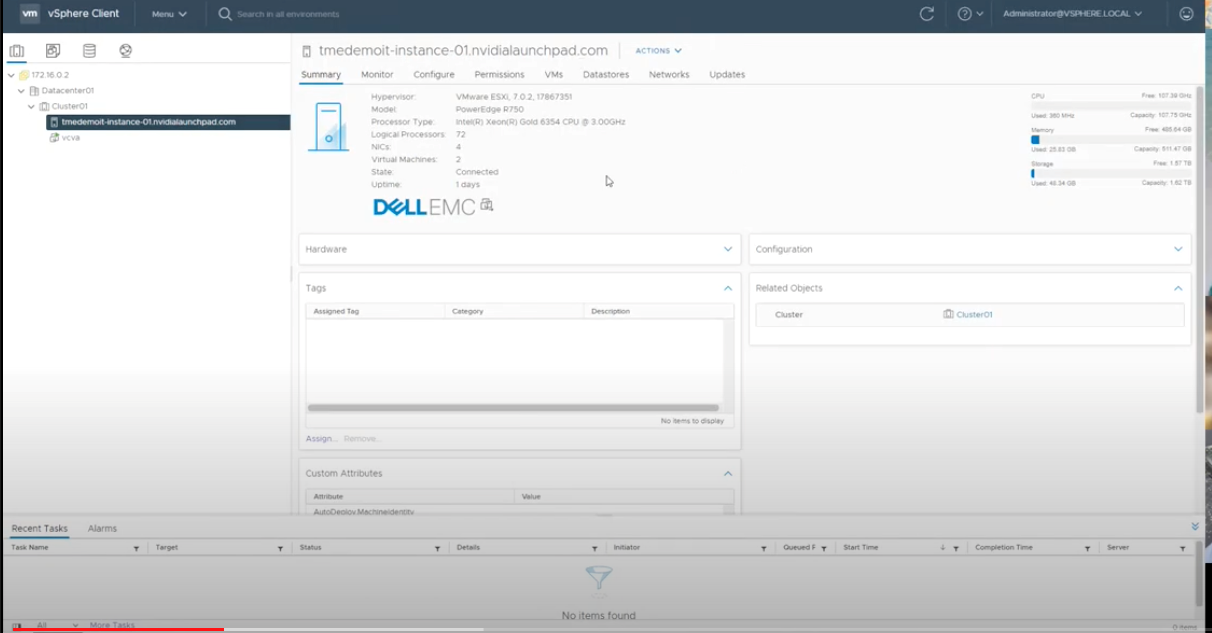Open the Storage inventory view icon
1212x633 pixels.
89,51
